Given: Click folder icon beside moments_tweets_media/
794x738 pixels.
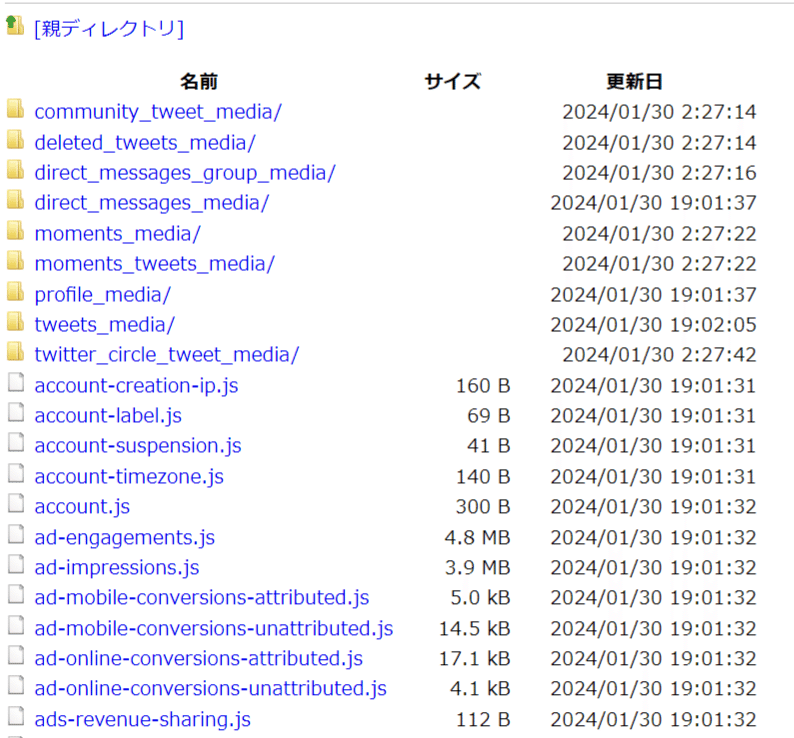Looking at the screenshot, I should [15, 260].
